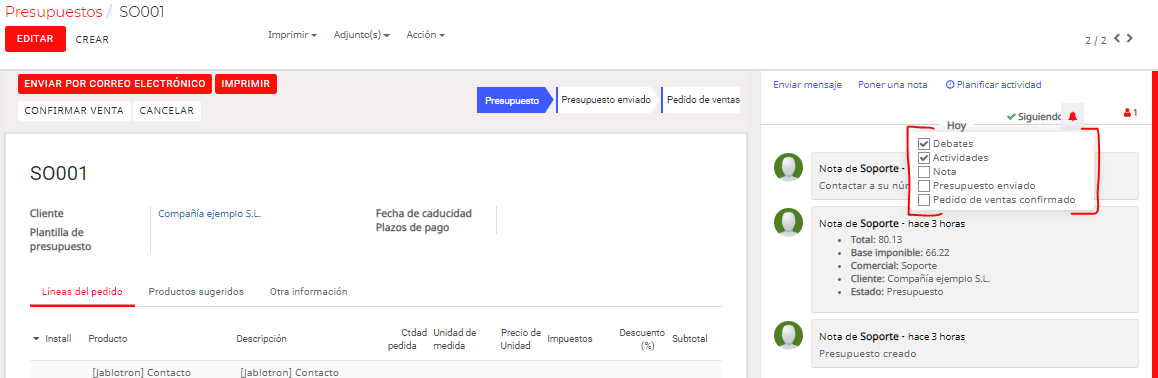The image size is (1158, 378).
Task: Click the EDITAR button
Action: click(x=35, y=39)
